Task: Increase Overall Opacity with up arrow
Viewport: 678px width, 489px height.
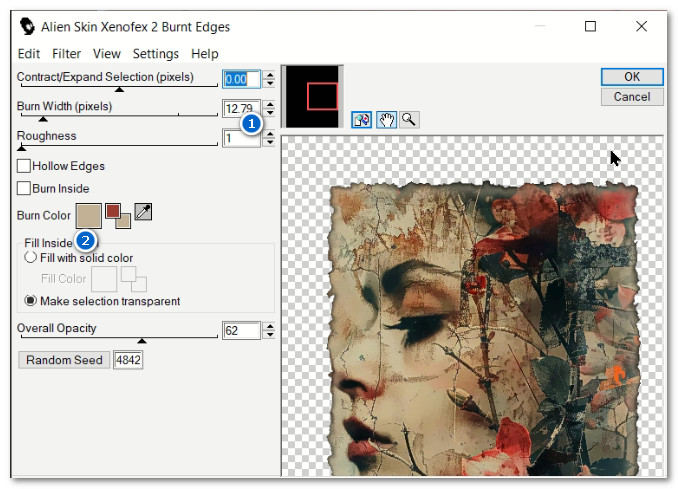Action: coord(270,326)
